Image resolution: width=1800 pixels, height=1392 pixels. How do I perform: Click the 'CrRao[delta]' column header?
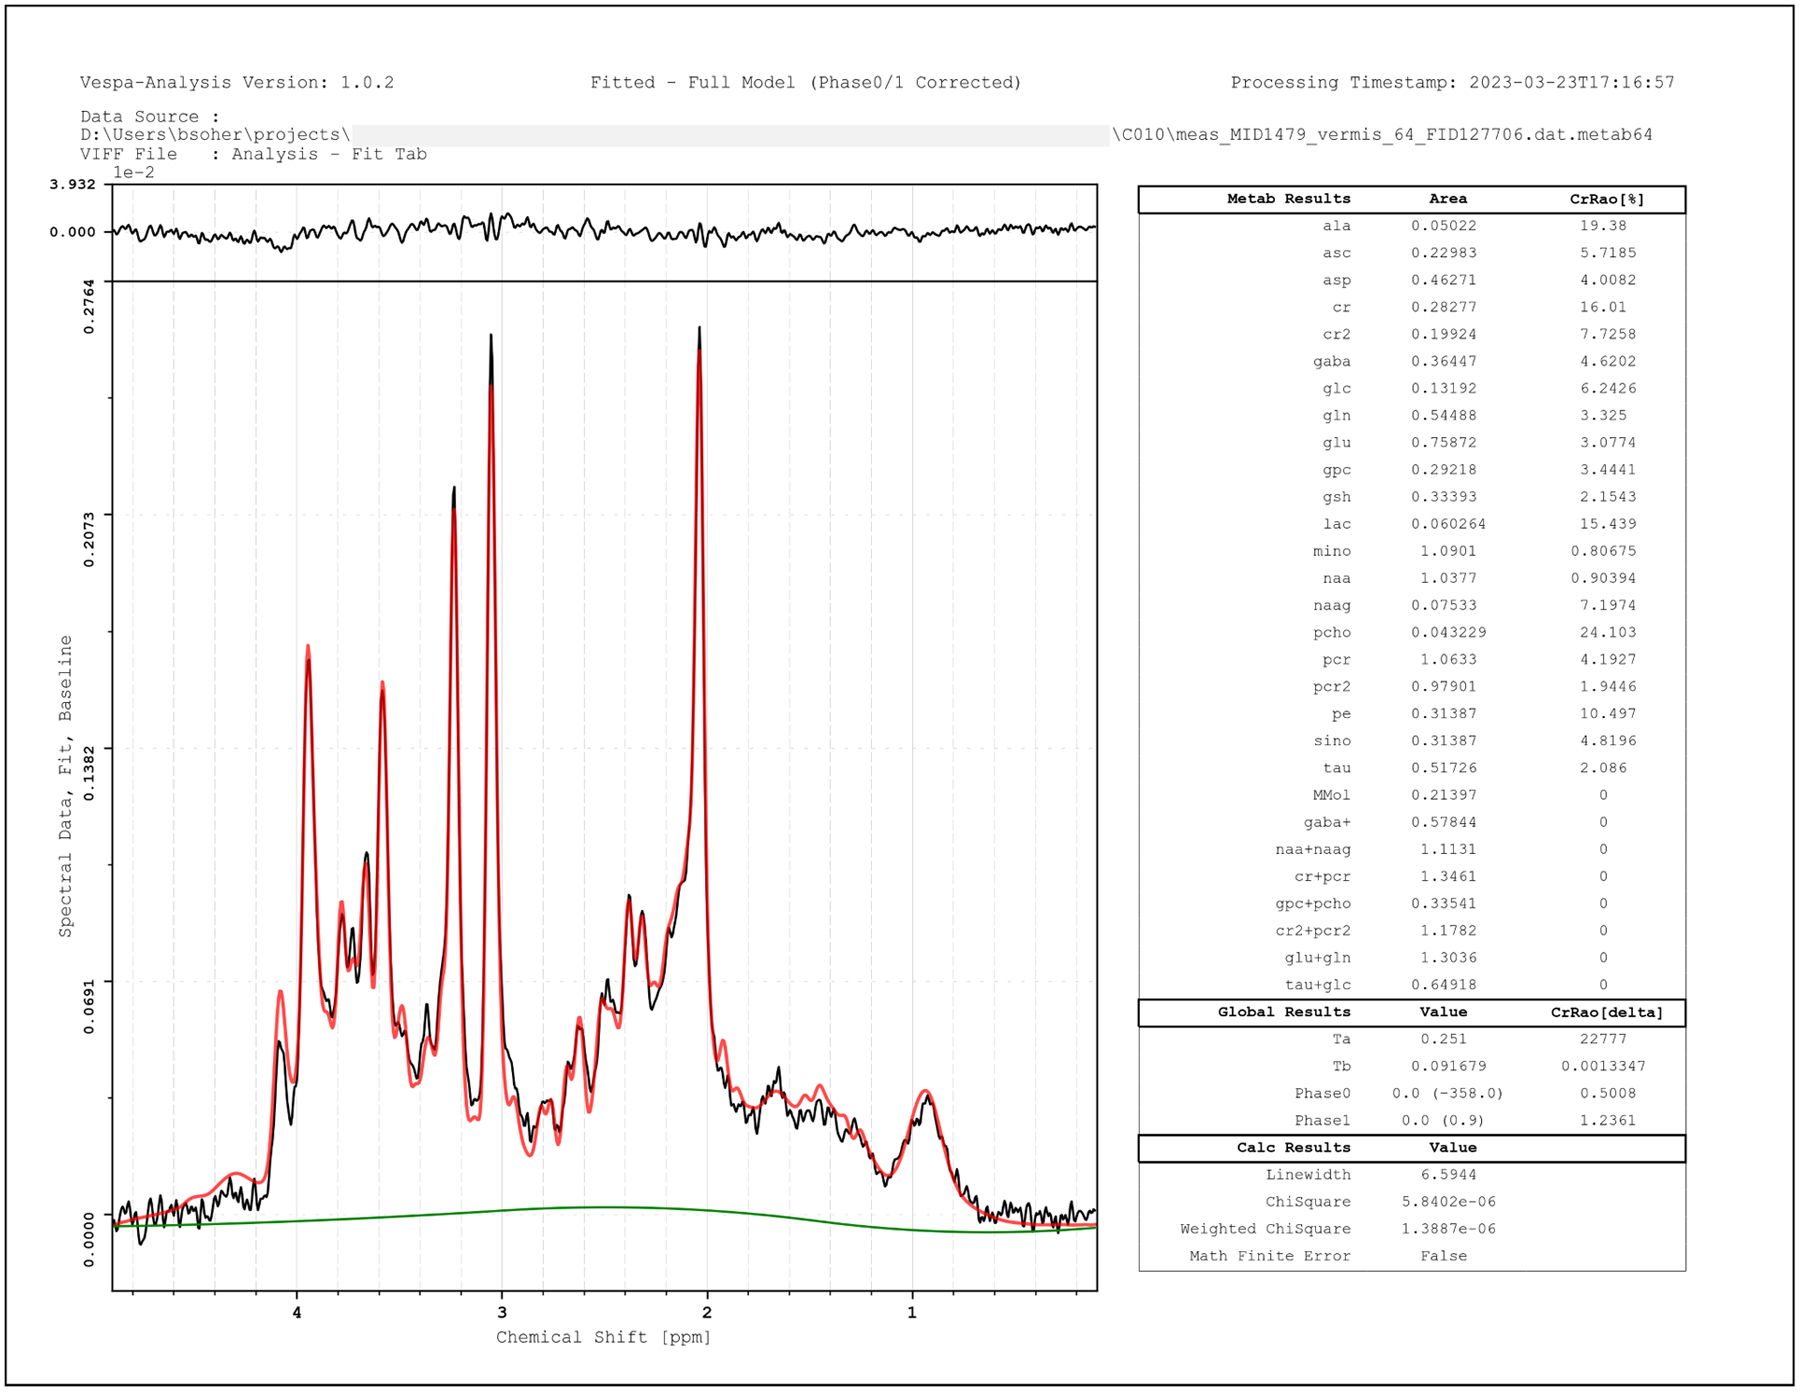(1607, 1012)
